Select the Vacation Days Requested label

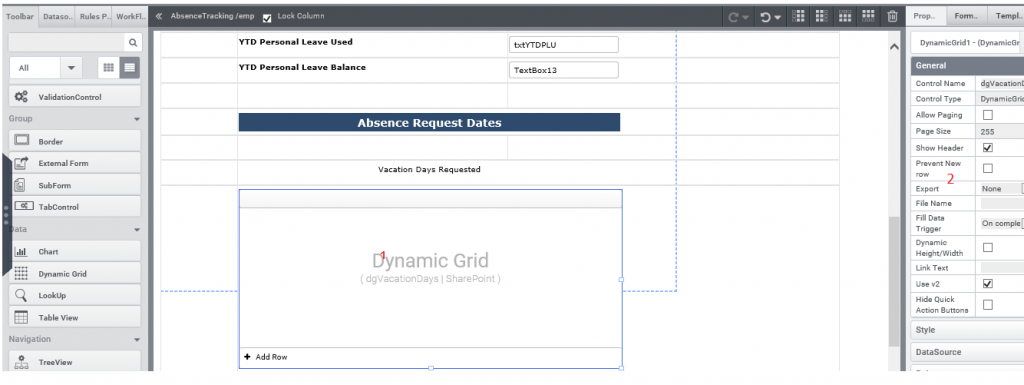click(429, 170)
